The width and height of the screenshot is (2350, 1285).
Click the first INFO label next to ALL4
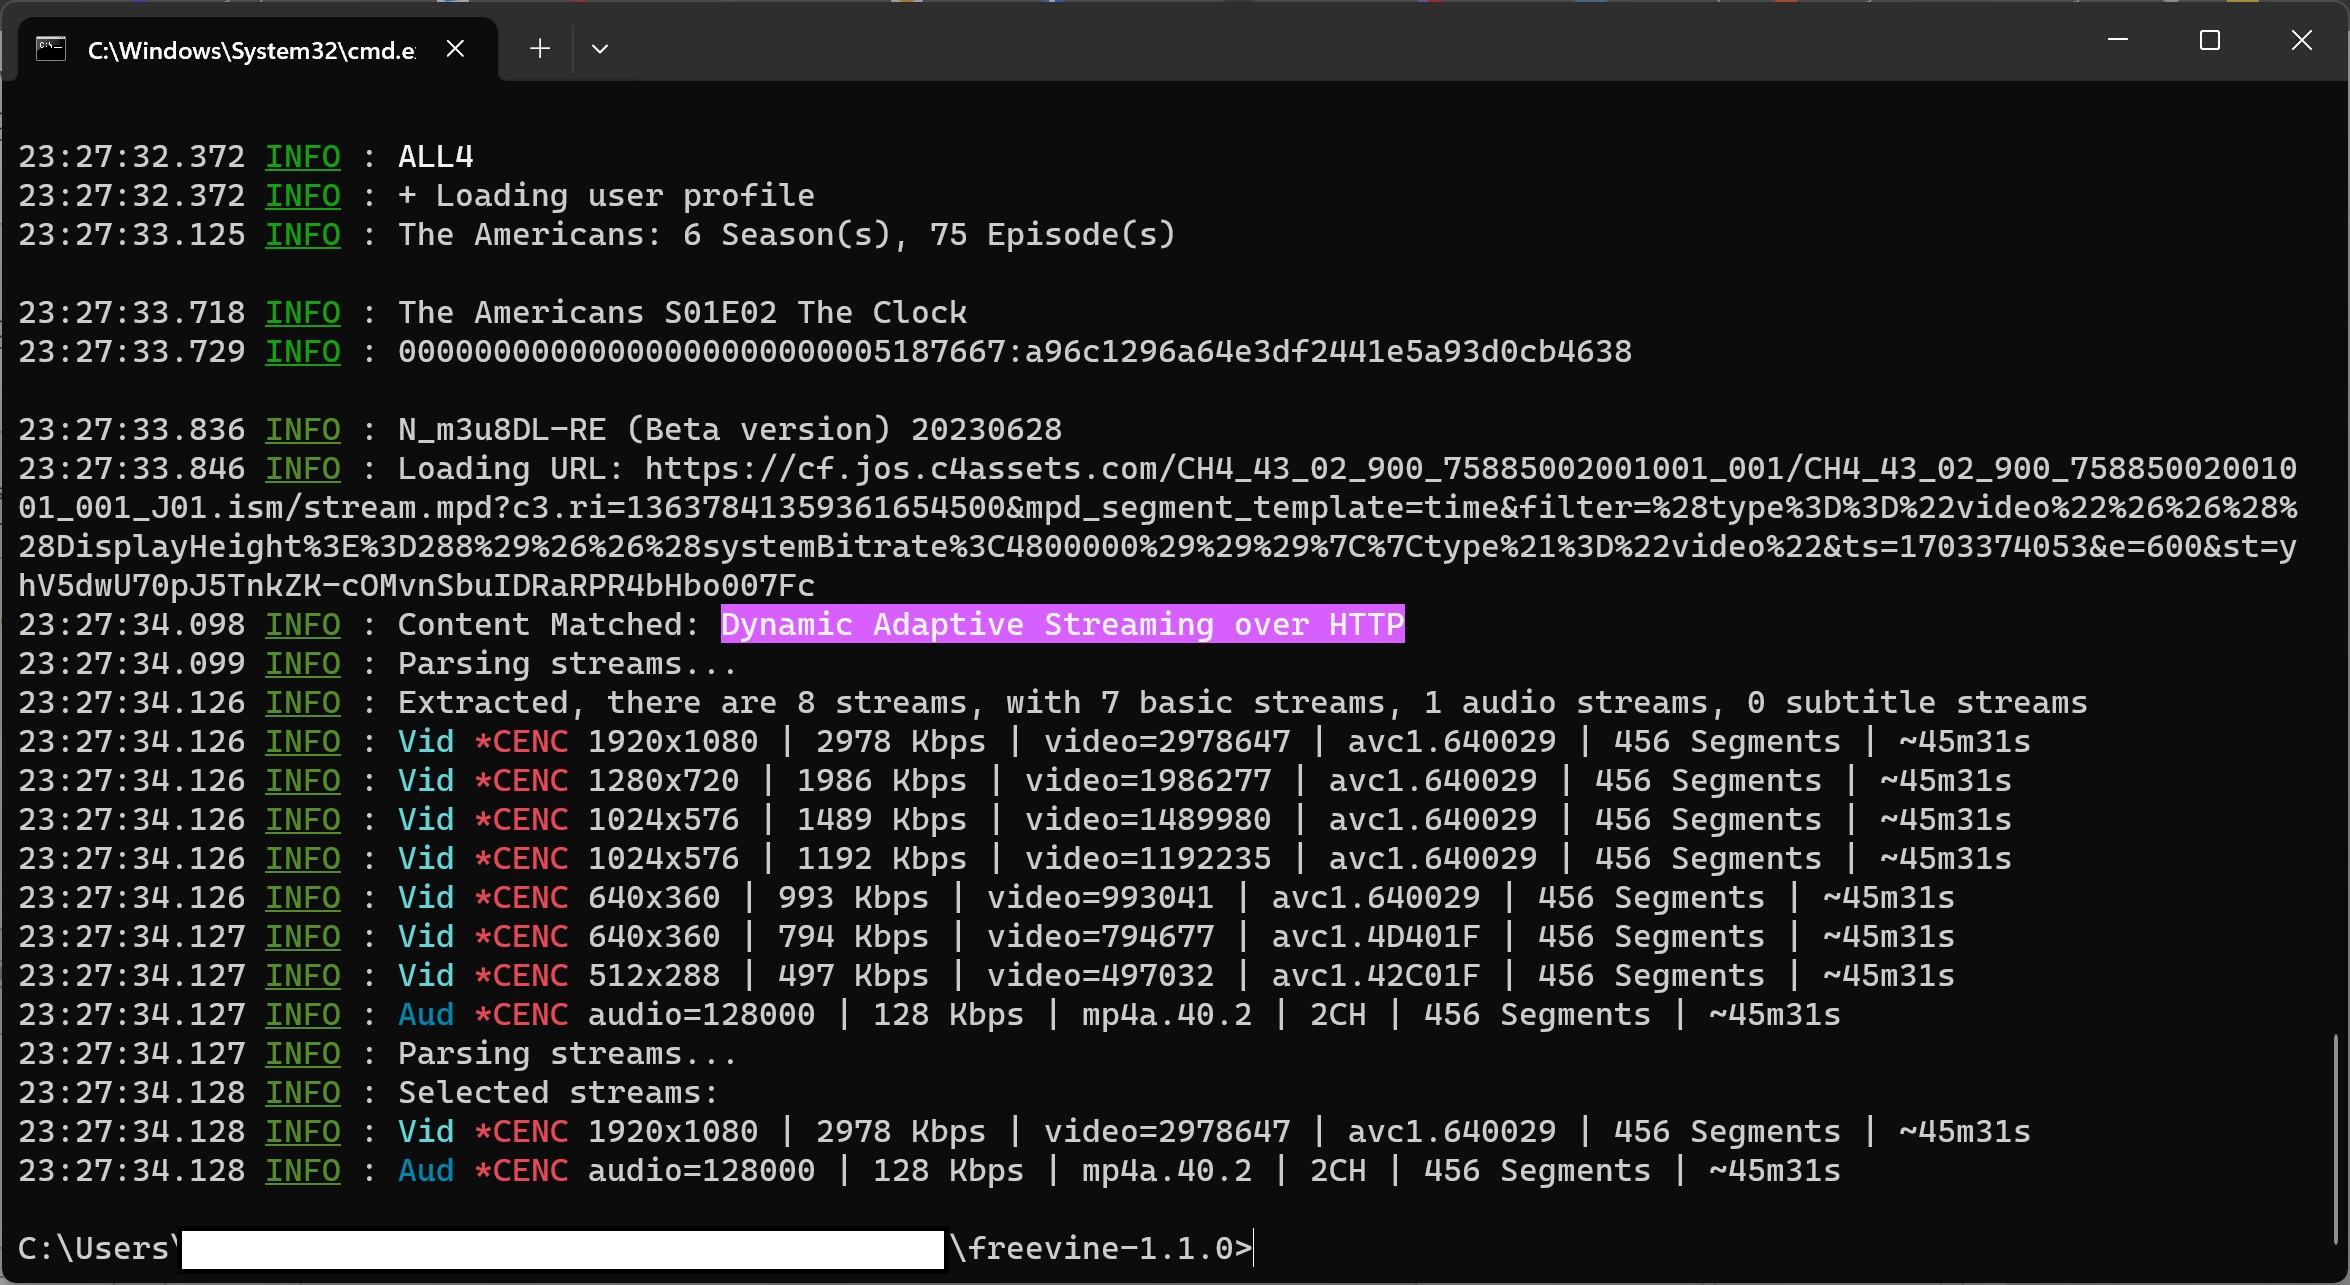[x=303, y=157]
